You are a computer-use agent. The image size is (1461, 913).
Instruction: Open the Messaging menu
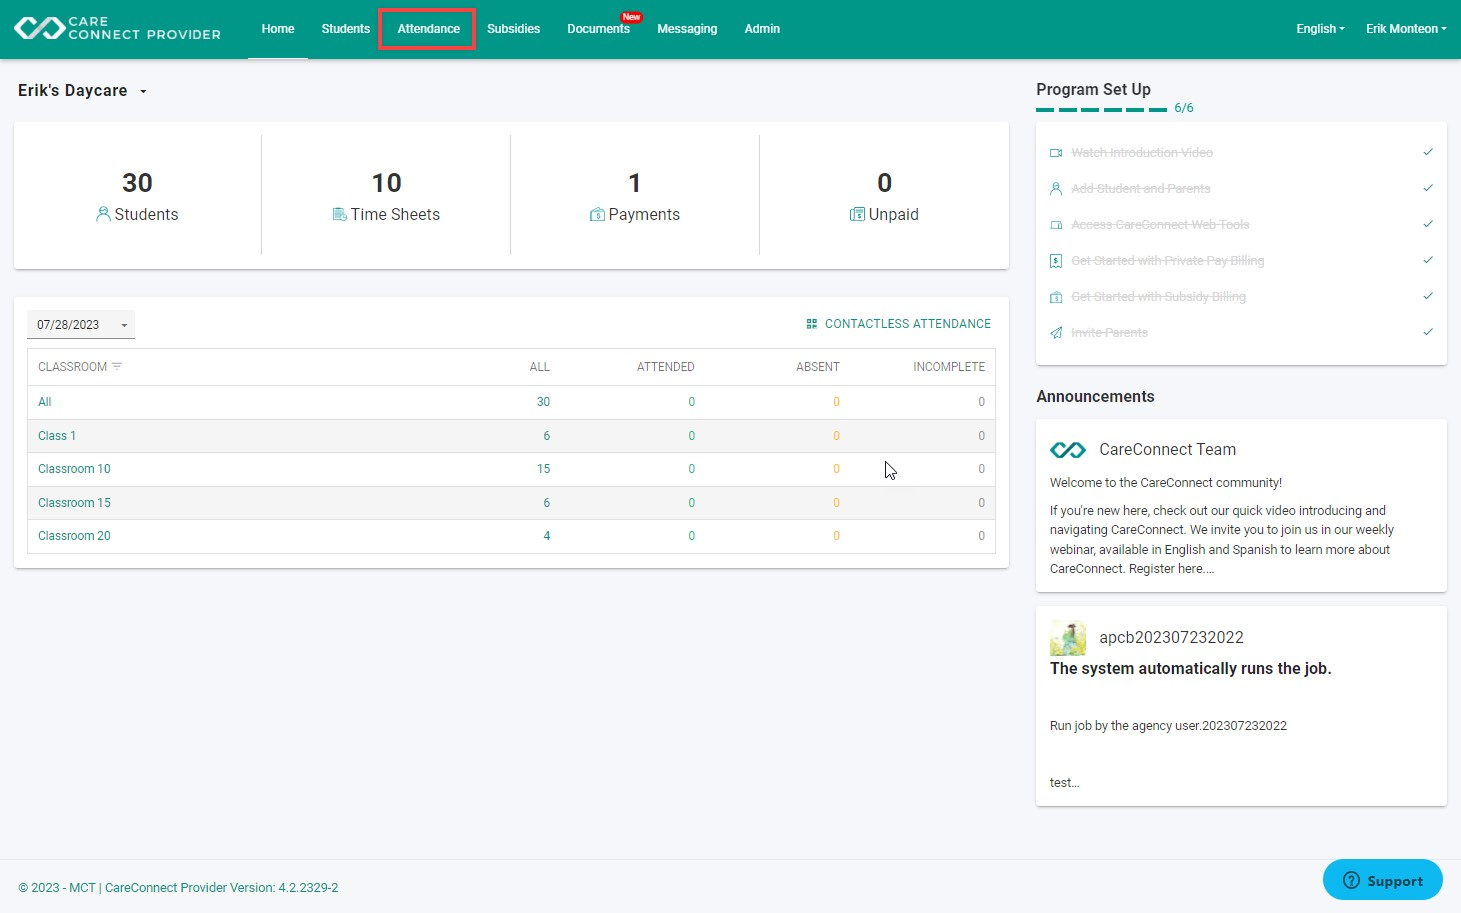(x=687, y=29)
